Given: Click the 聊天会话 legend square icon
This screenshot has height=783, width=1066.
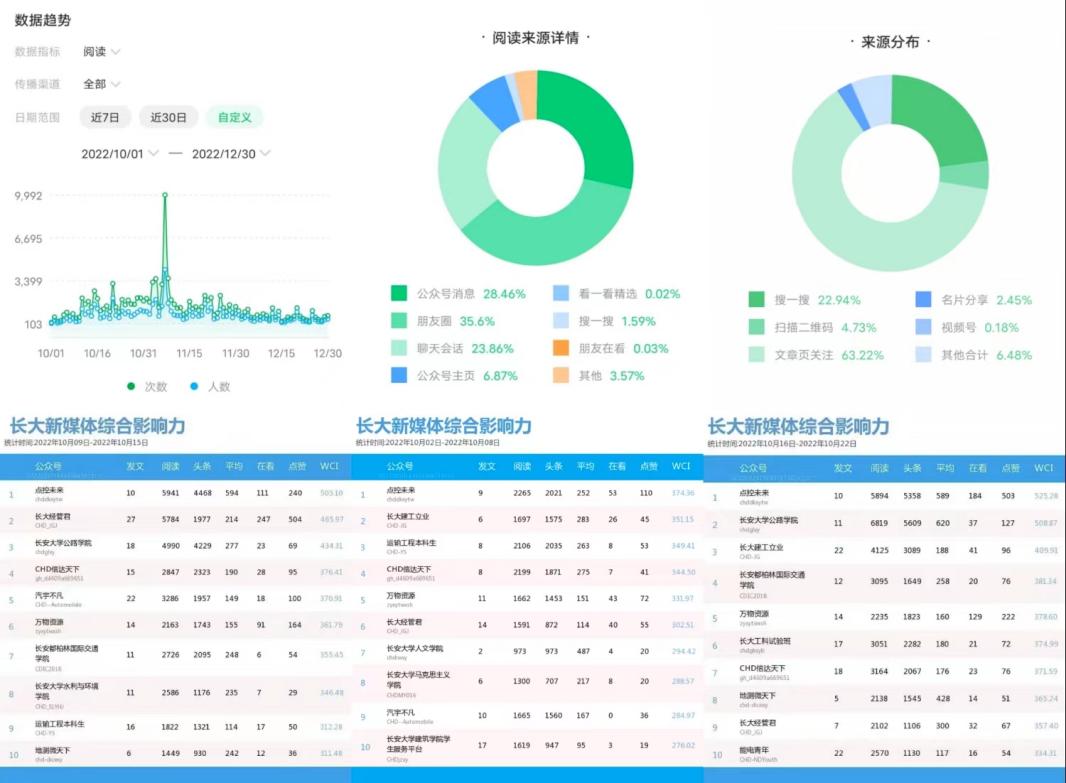Looking at the screenshot, I should click(399, 348).
